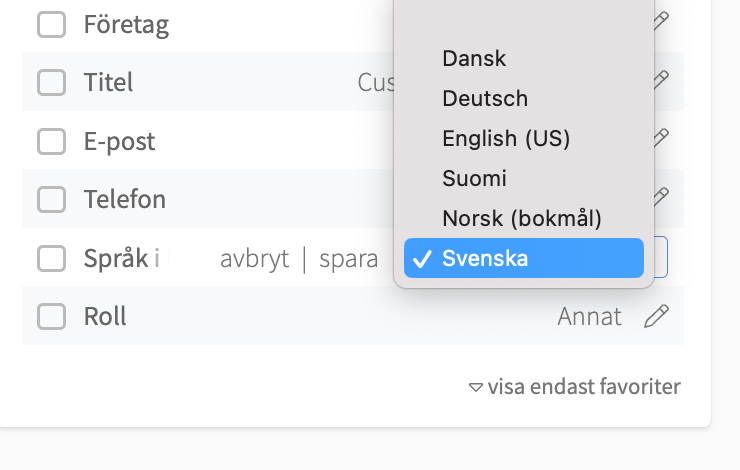Click the pencil edit icon for Titel

[x=660, y=79]
